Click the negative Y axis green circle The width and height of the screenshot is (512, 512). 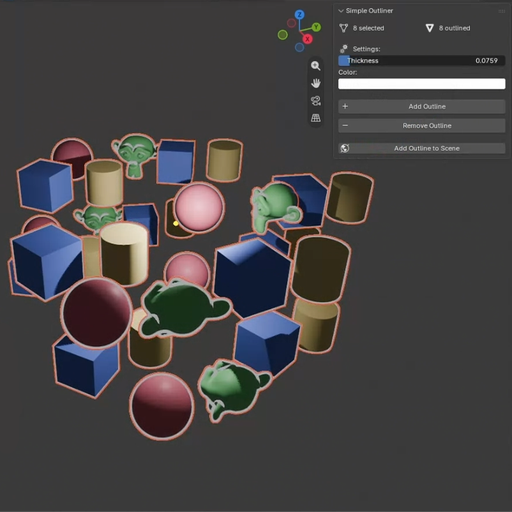pyautogui.click(x=283, y=35)
